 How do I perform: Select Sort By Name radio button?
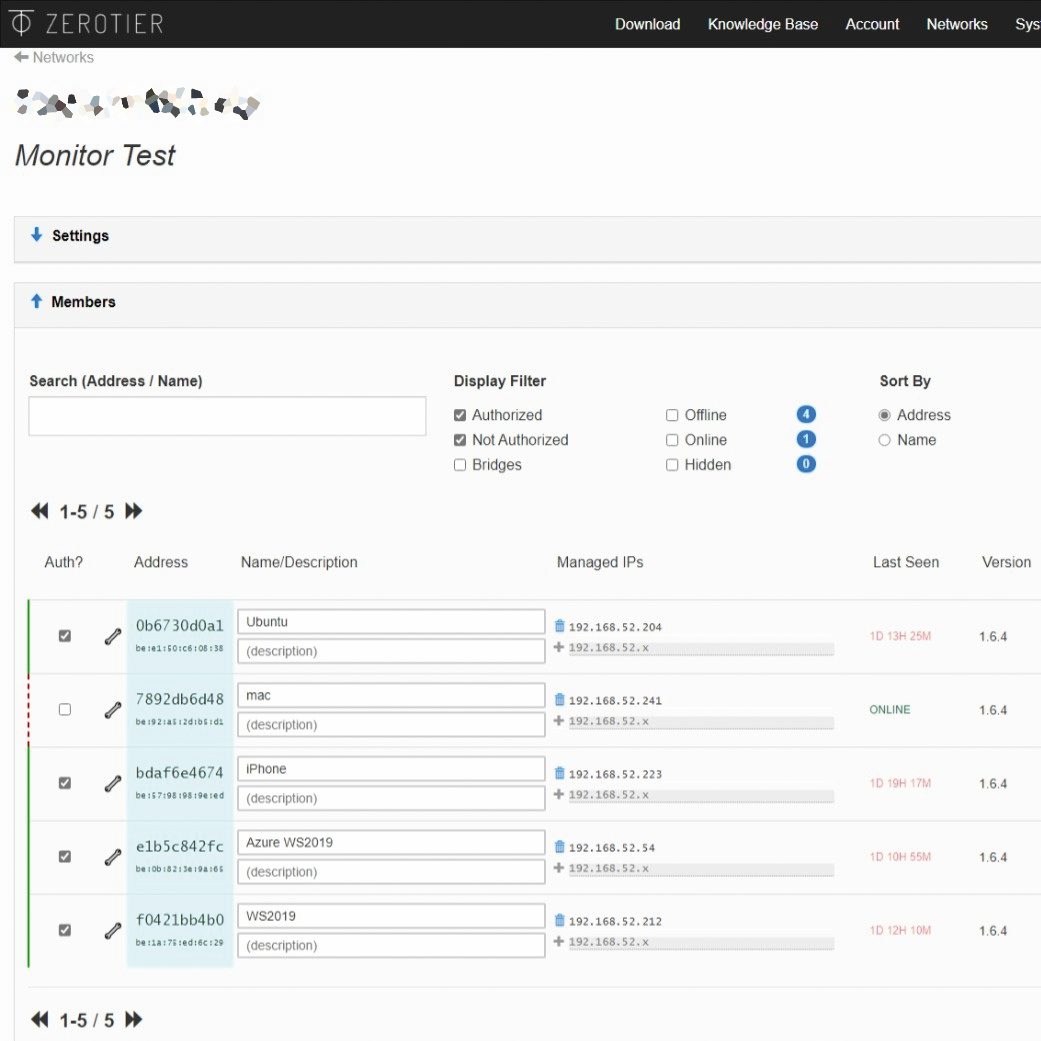point(884,440)
